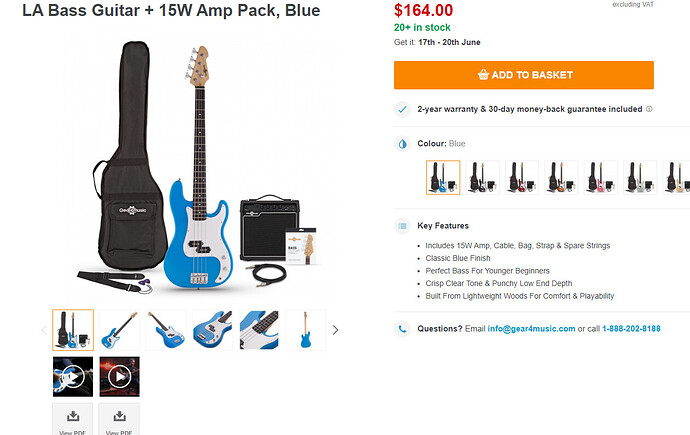Screen dimensions: 690x435
Task: Choose the sunburst bass colour option
Action: pos(561,177)
